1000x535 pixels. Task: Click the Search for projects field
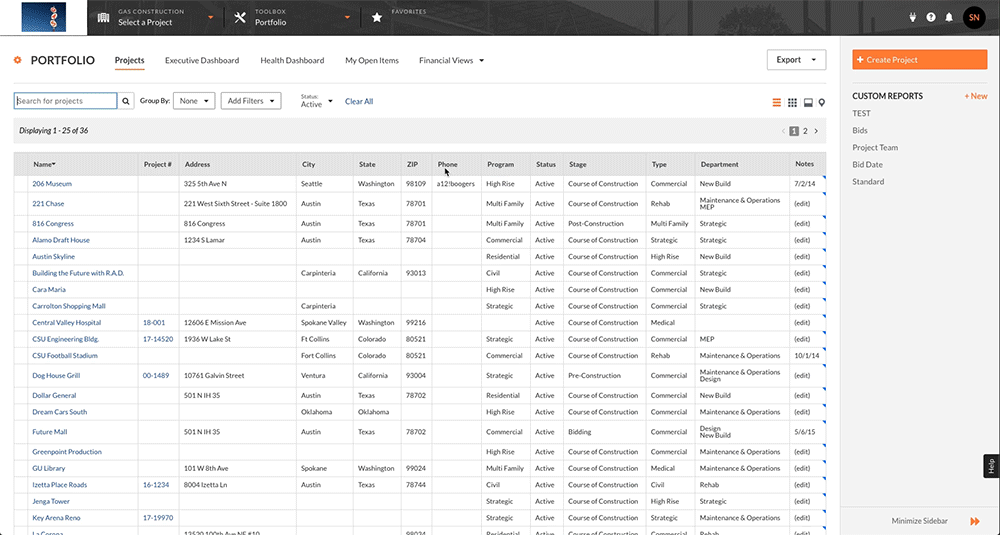coord(66,101)
